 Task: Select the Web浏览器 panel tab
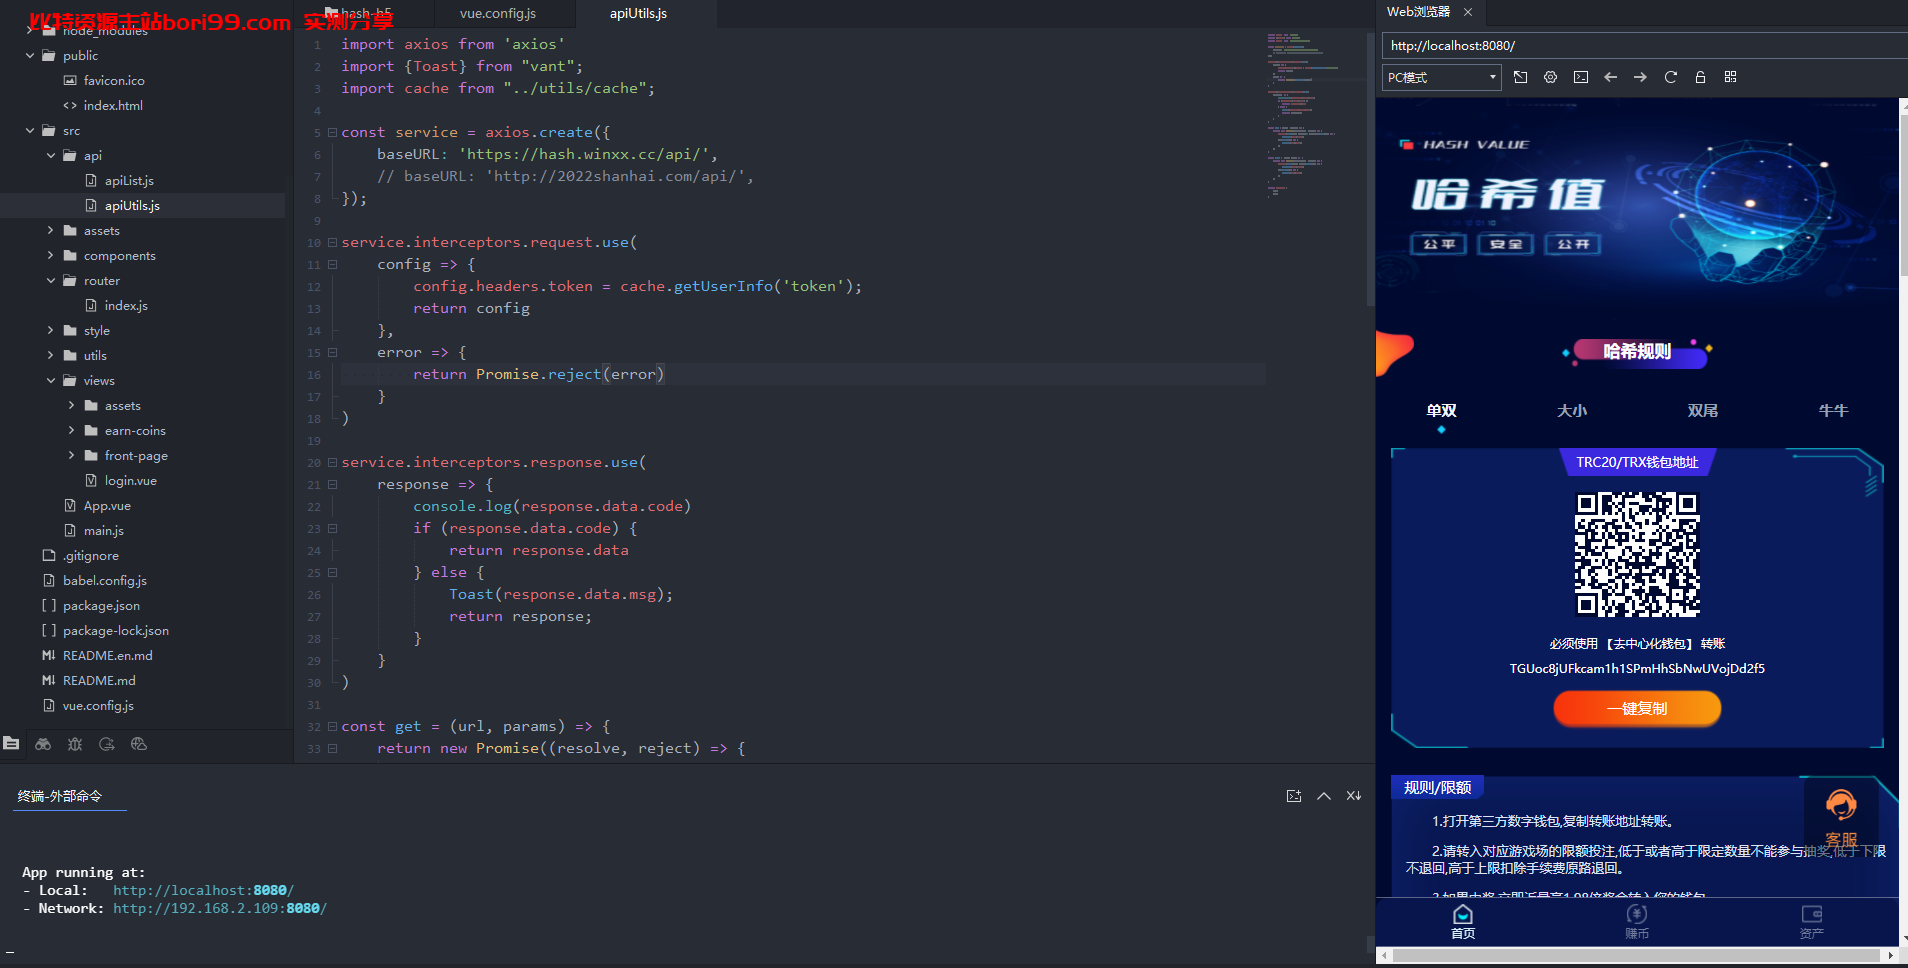pyautogui.click(x=1418, y=12)
